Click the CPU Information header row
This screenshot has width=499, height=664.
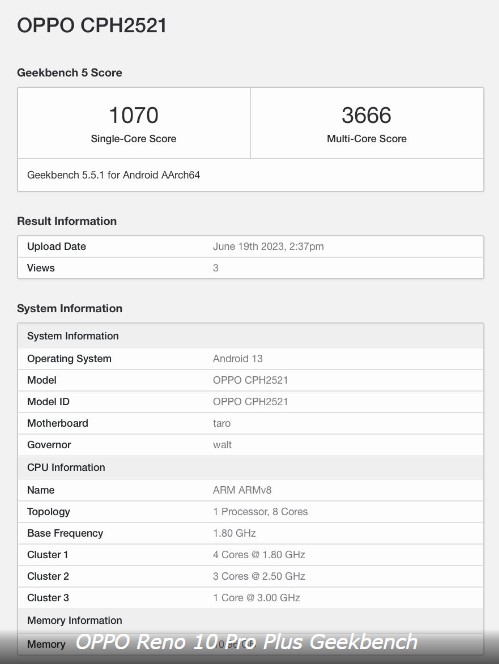point(250,468)
